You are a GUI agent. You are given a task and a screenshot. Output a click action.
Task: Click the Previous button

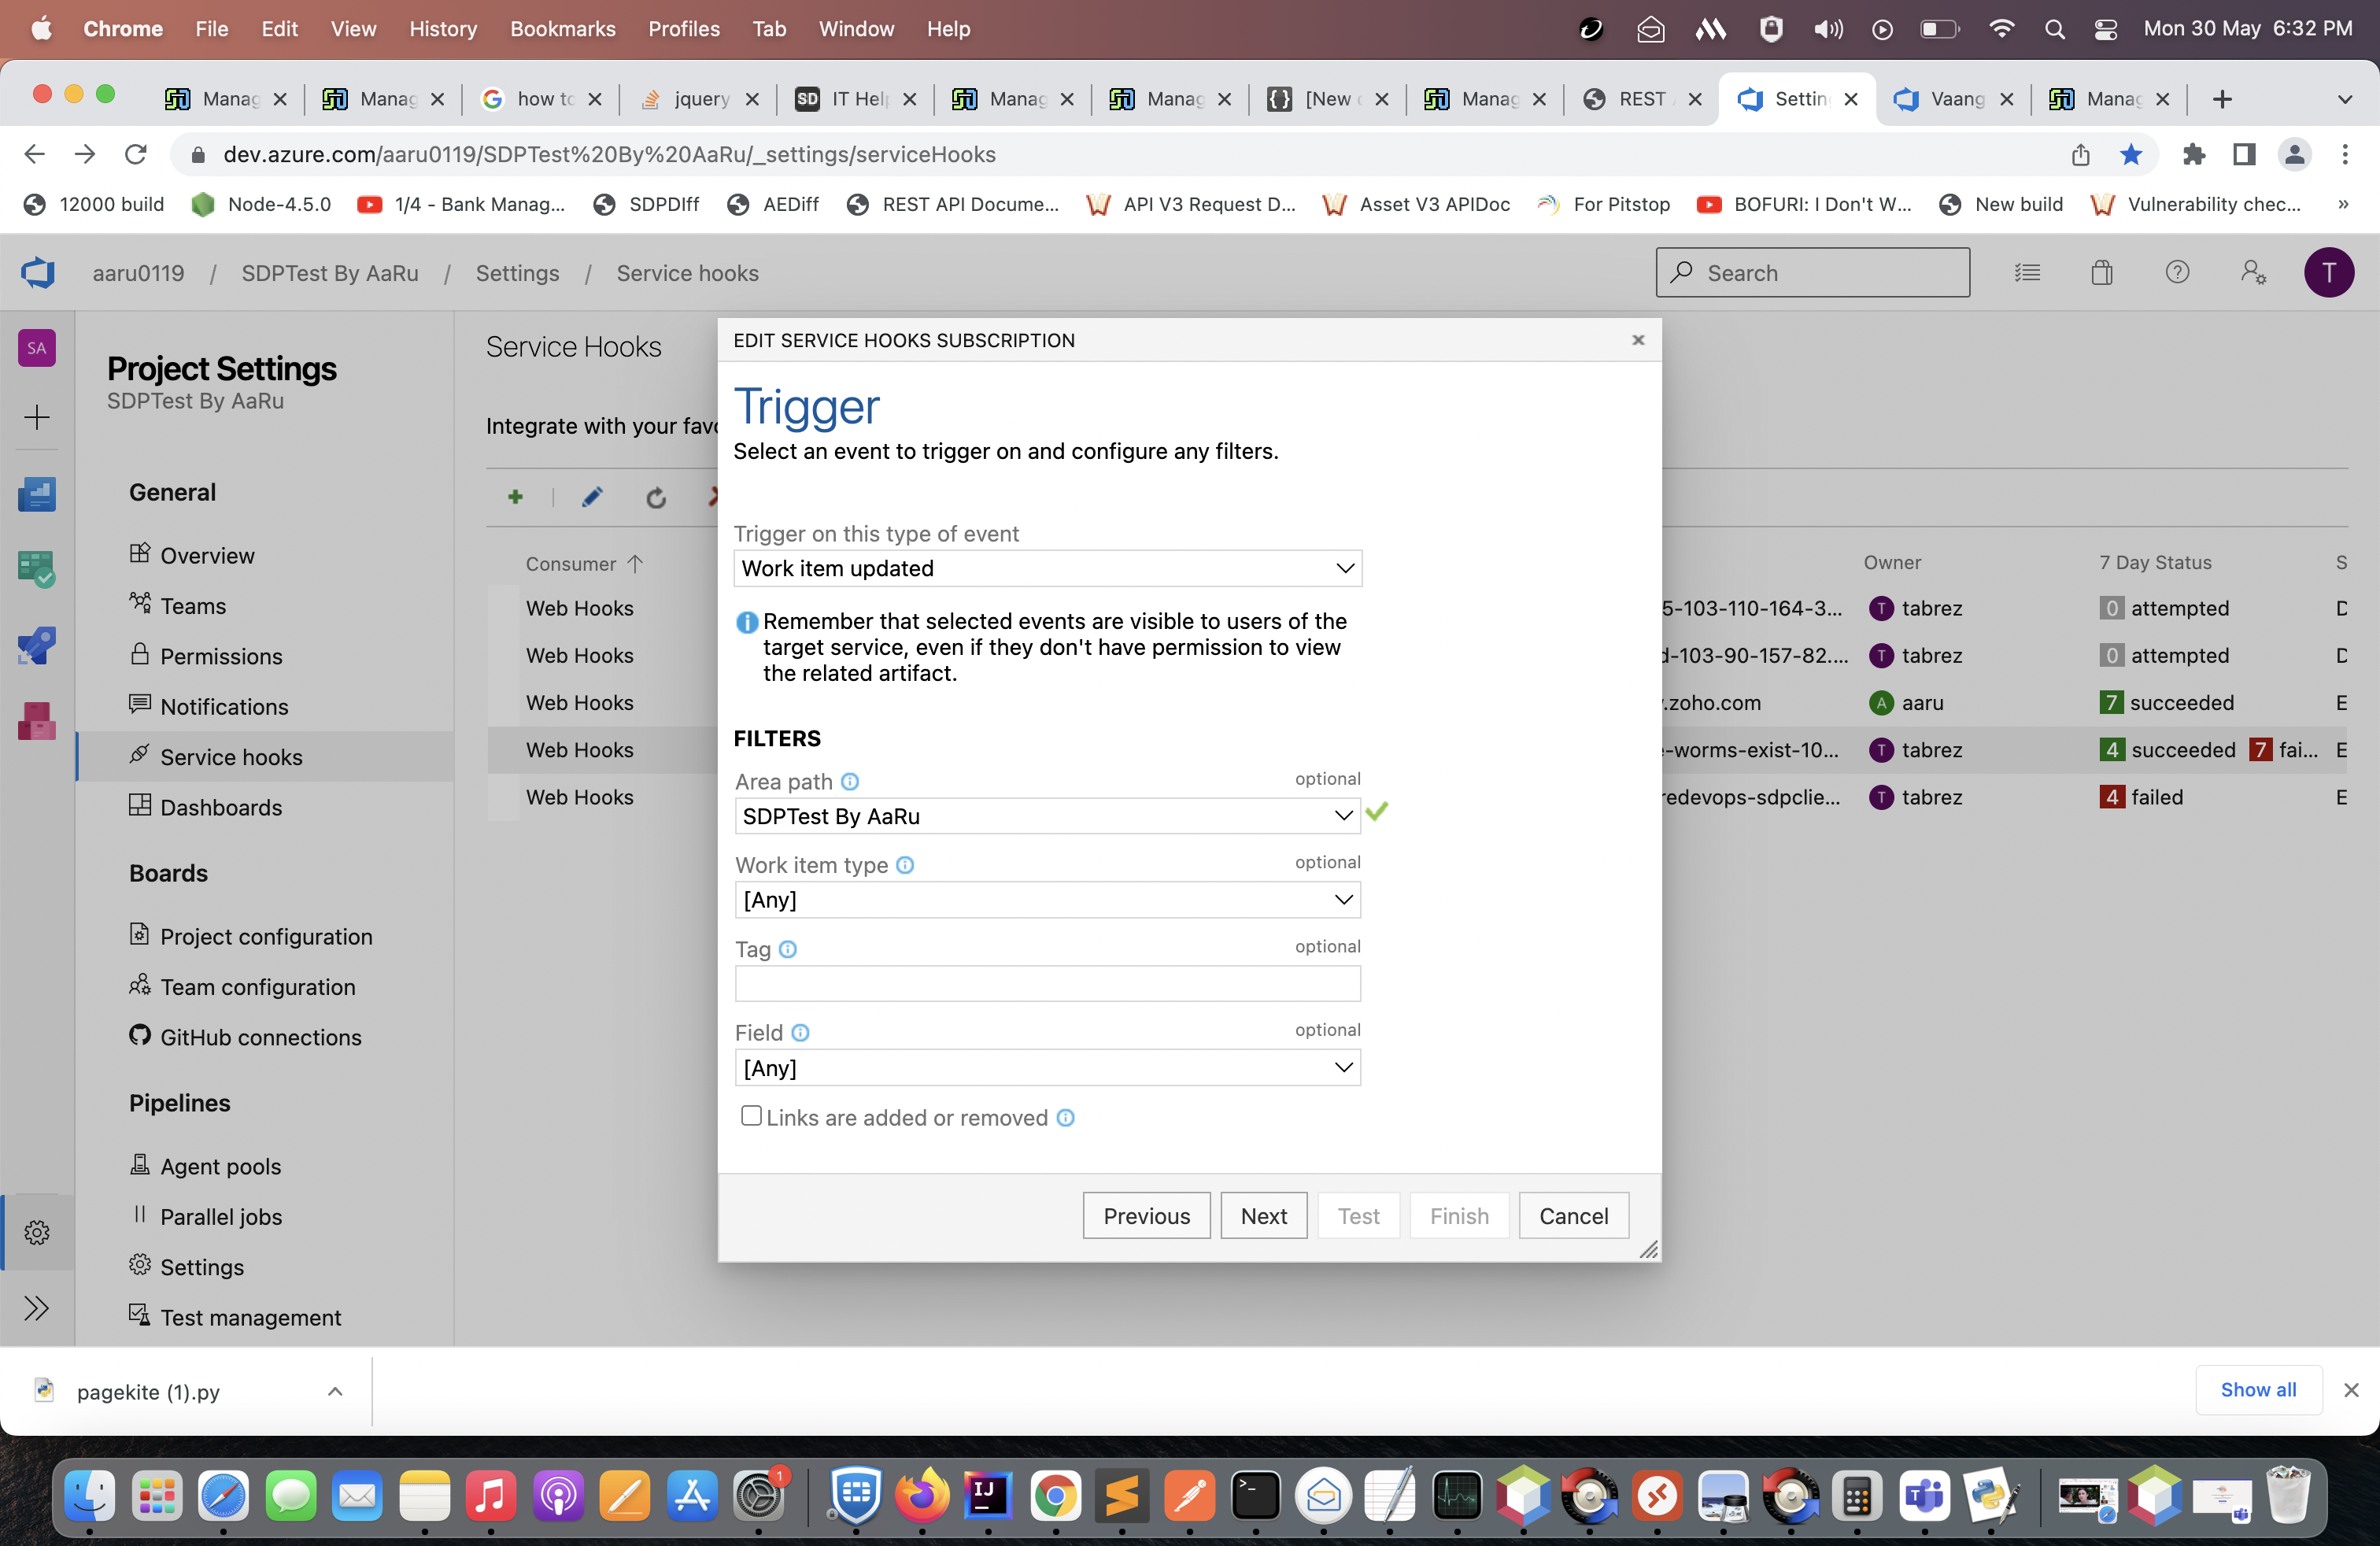[1146, 1216]
